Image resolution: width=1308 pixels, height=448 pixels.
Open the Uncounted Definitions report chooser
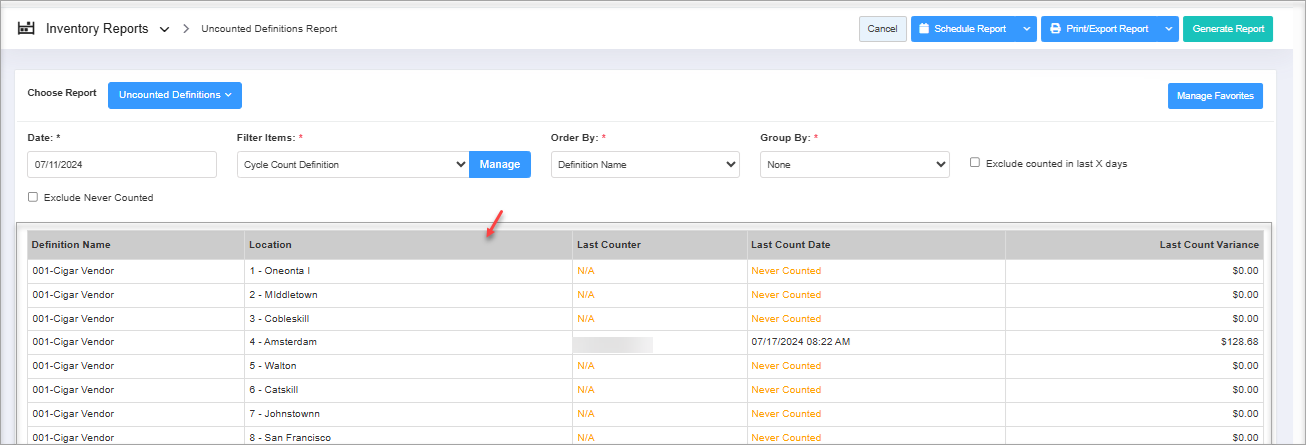(x=175, y=95)
